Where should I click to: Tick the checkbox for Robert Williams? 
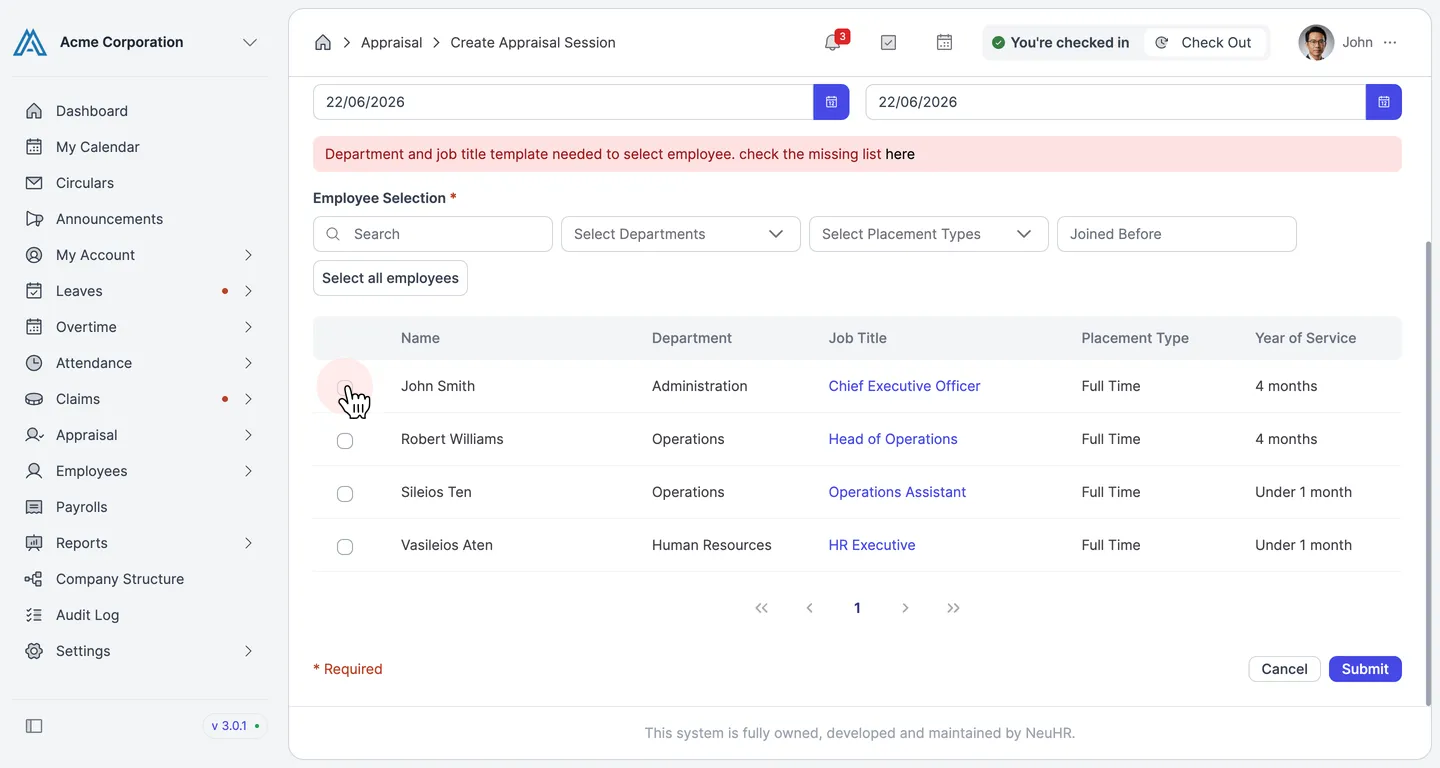pos(345,441)
